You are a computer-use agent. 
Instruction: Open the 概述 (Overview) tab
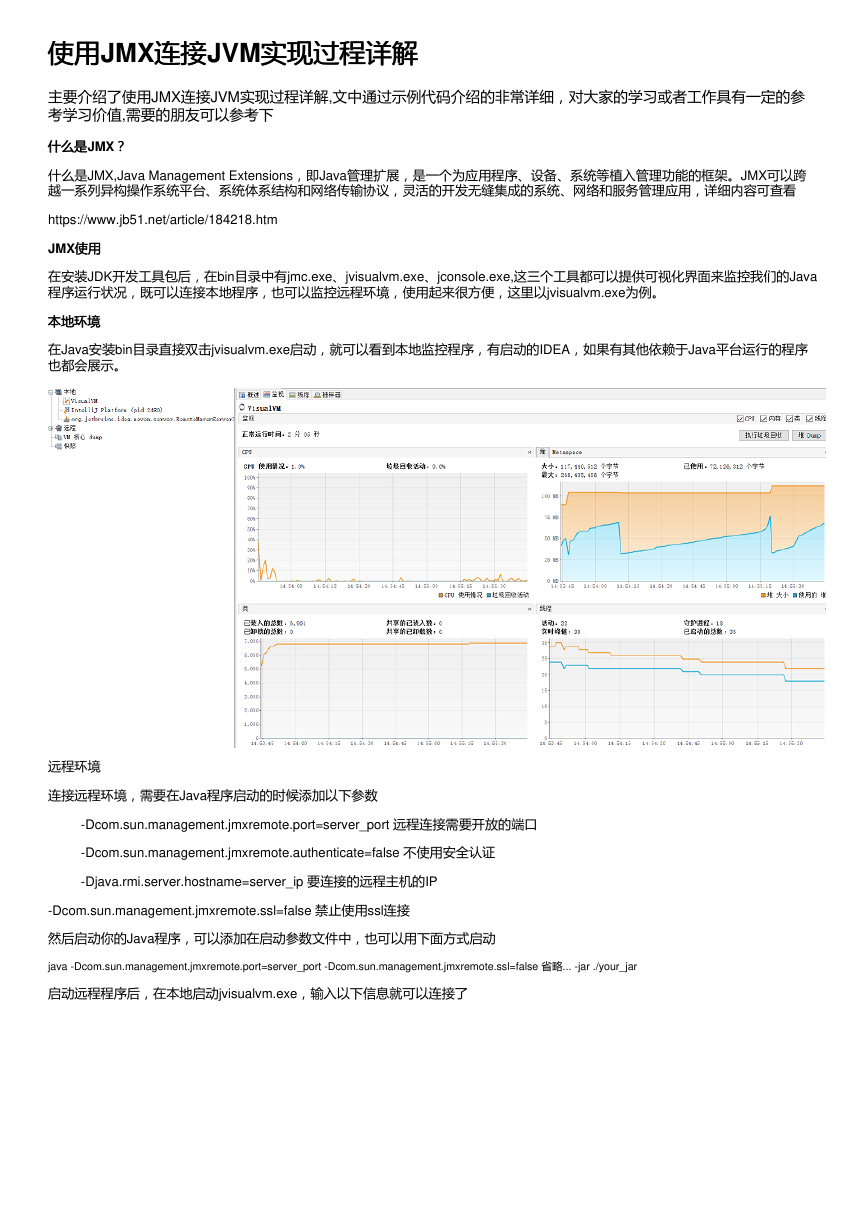[249, 395]
